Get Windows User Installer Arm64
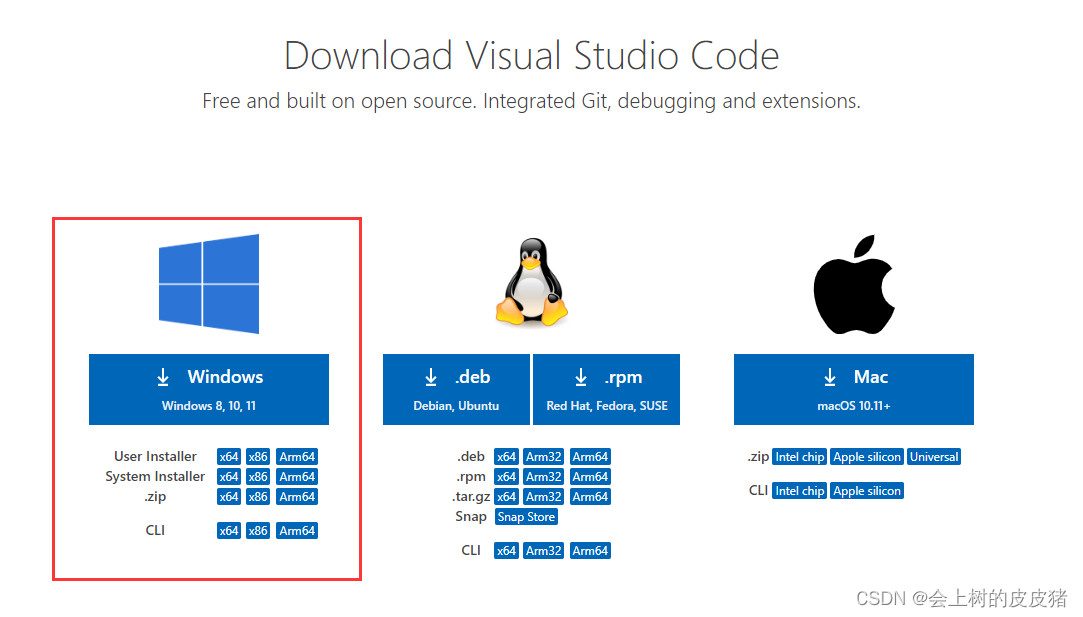This screenshot has width=1083, height=617. pos(297,457)
